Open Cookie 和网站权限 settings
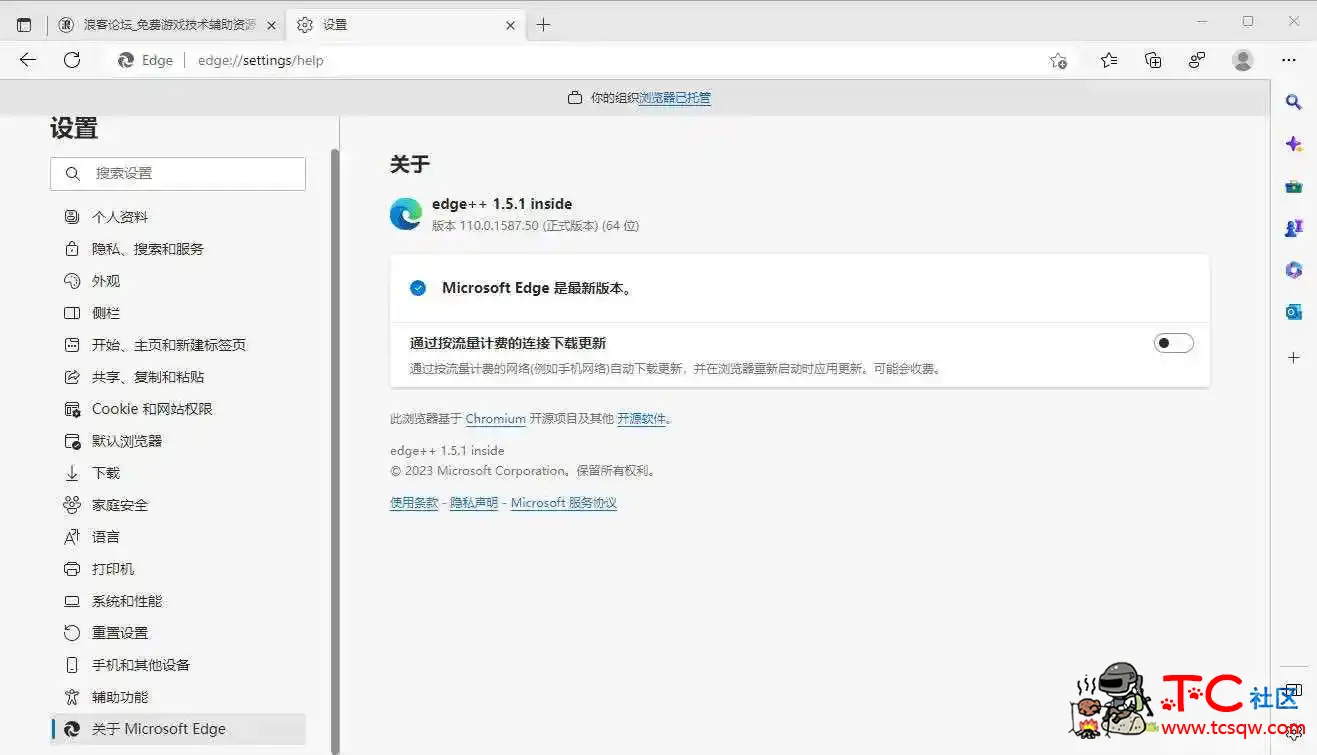This screenshot has height=755, width=1317. click(x=178, y=409)
